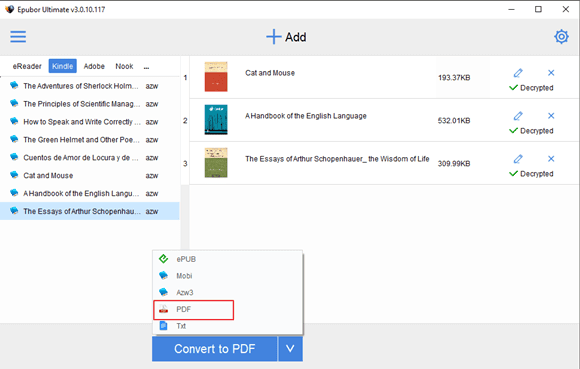Viewport: 580px width, 369px height.
Task: Edit metadata of Handbook of English Language
Action: [518, 116]
